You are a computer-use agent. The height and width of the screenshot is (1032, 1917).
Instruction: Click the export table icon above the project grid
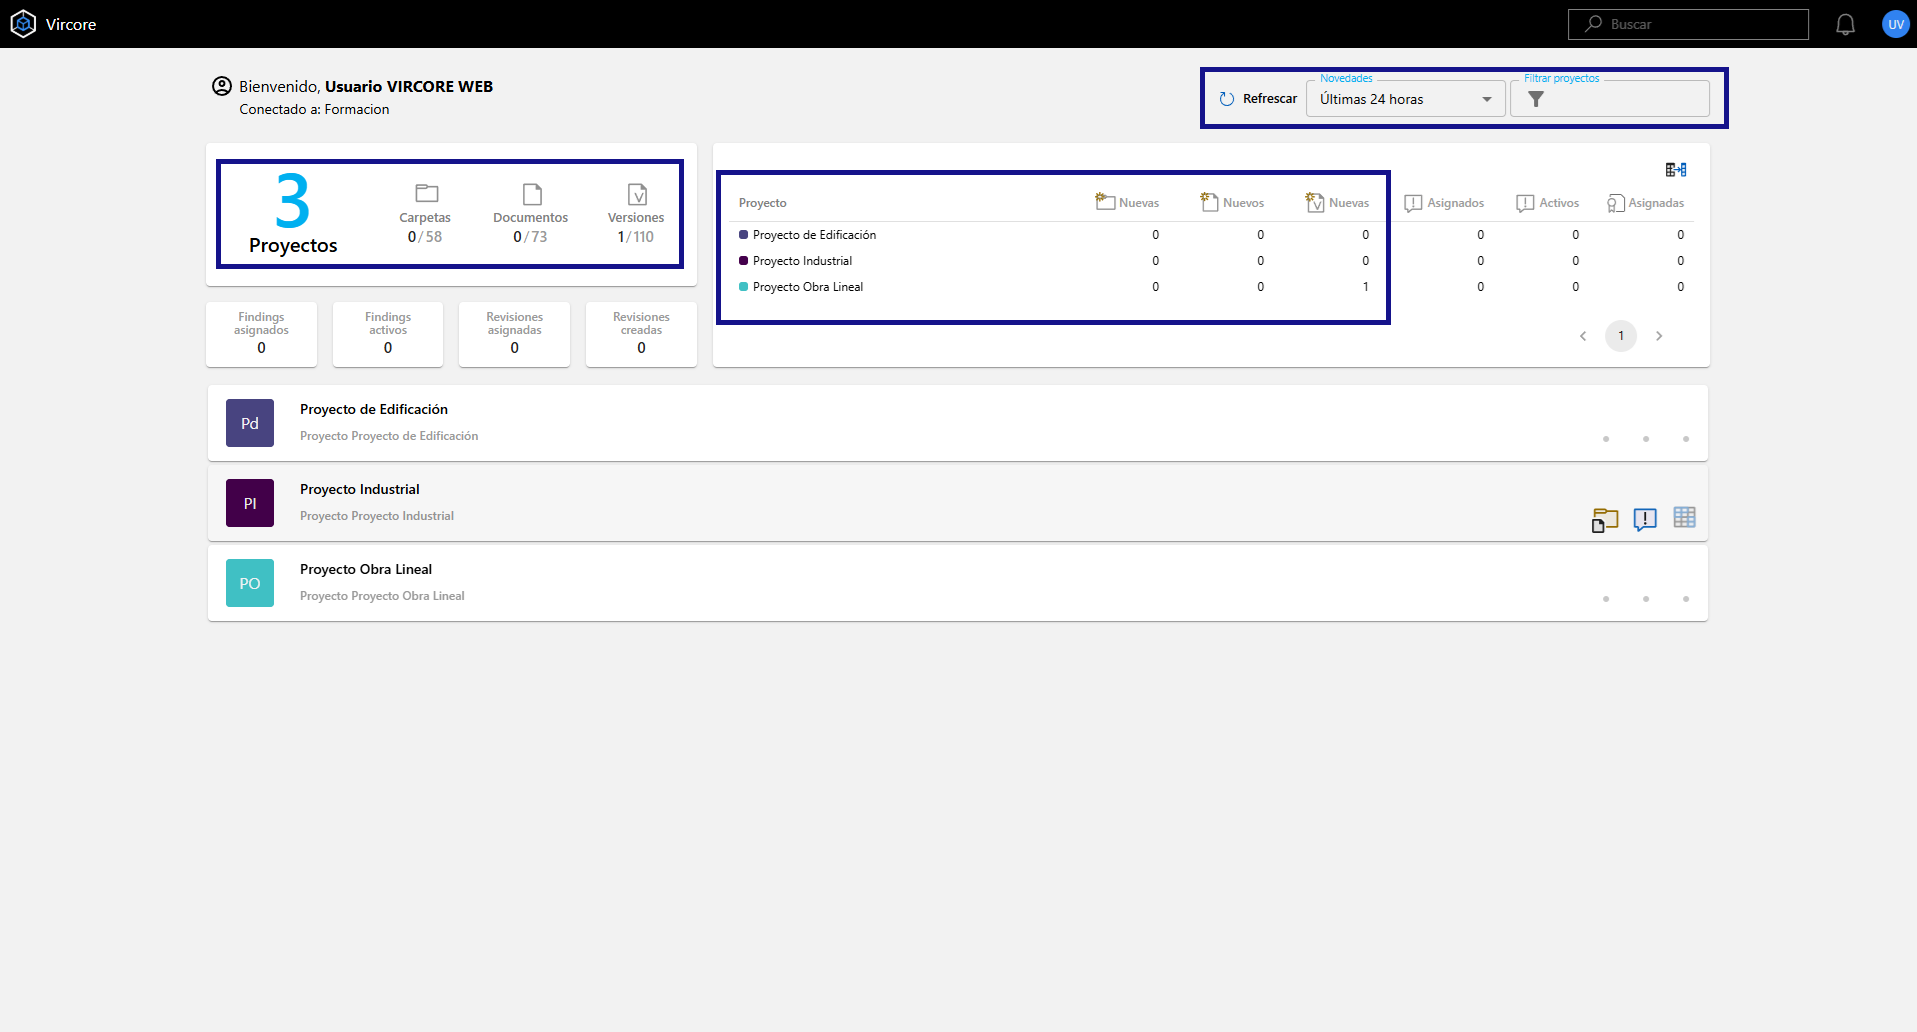coord(1676,169)
